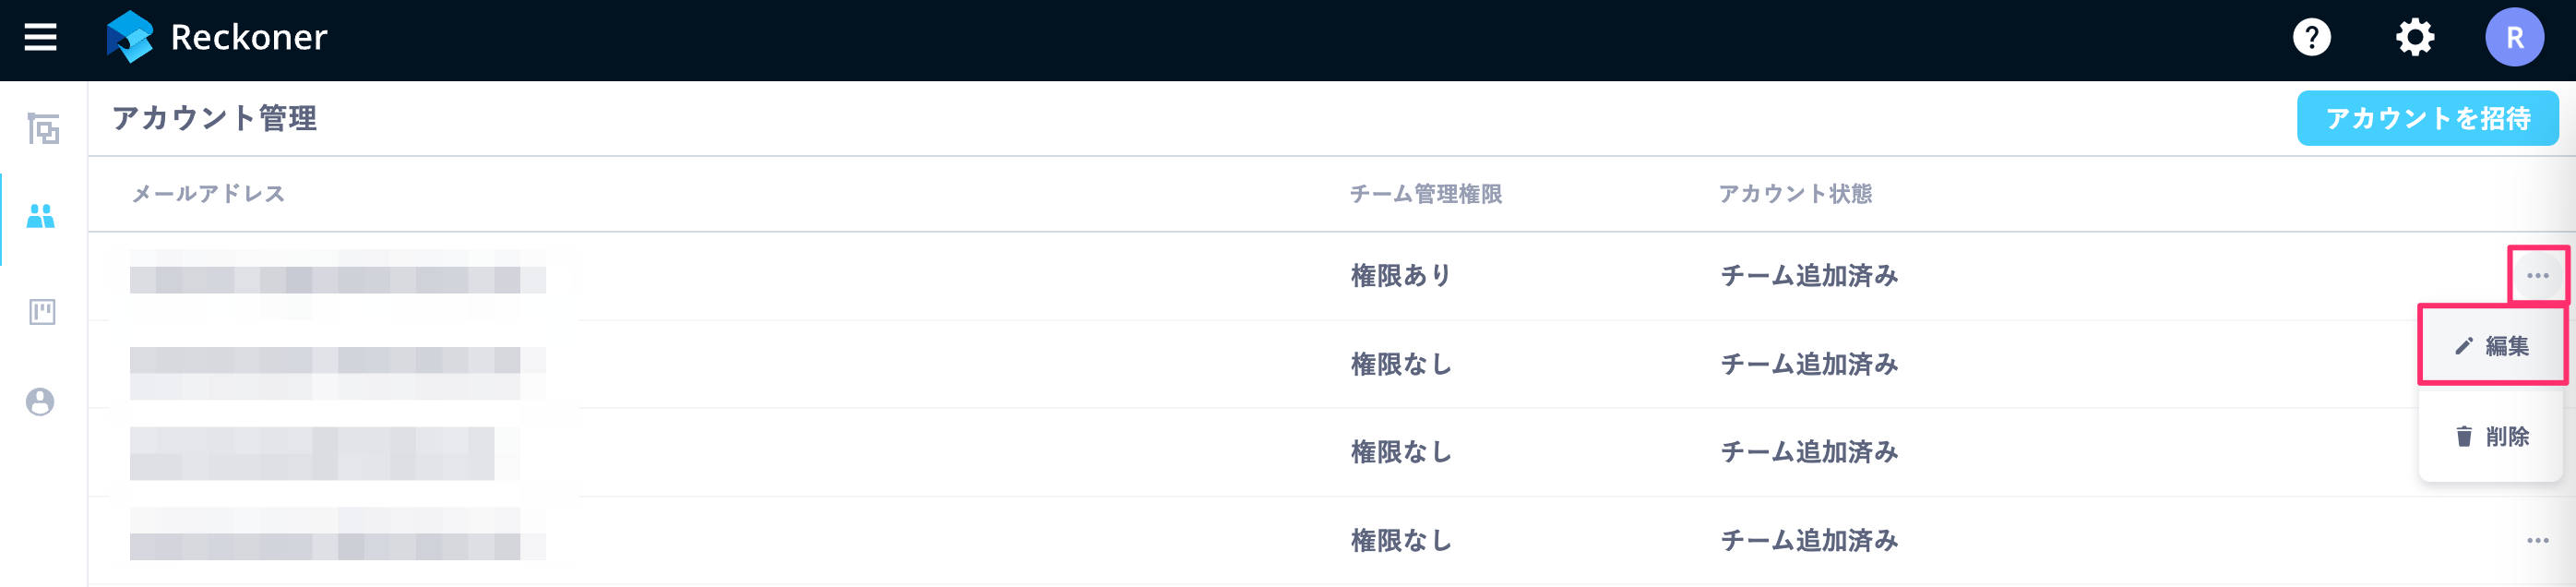Click the アカウントを招待 button
Image resolution: width=2576 pixels, height=587 pixels.
point(2430,118)
